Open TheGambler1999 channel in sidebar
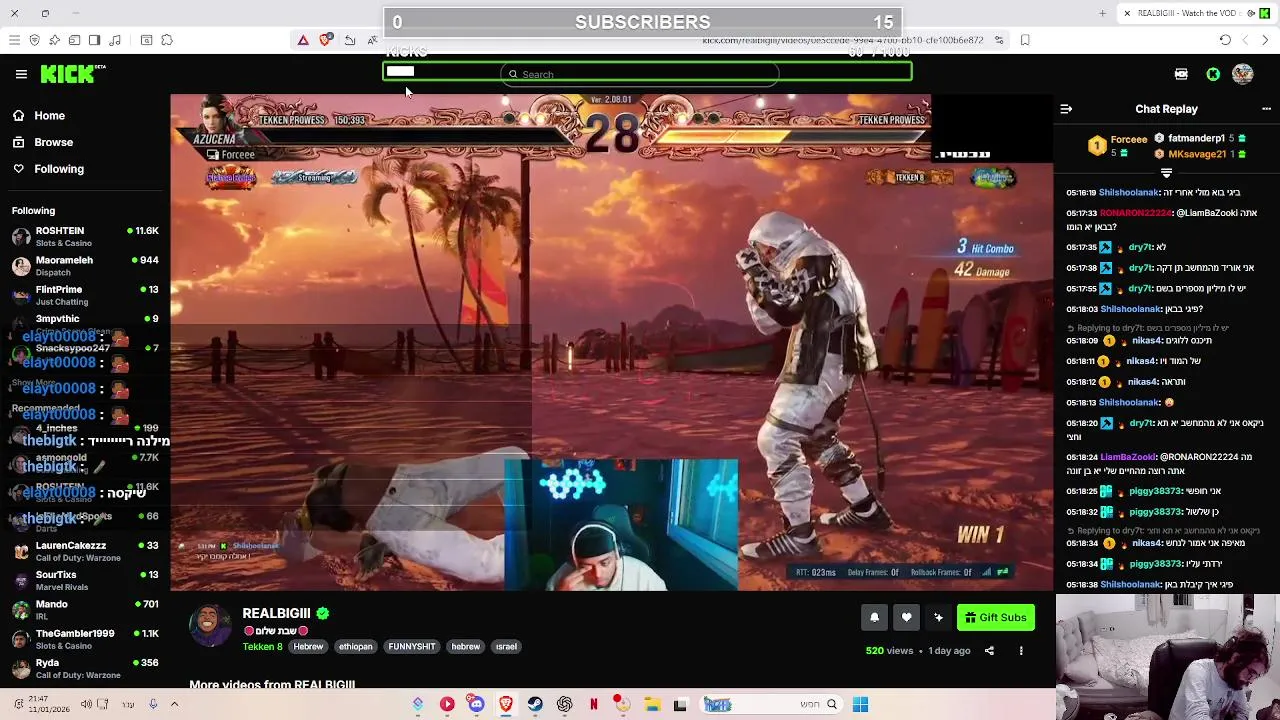This screenshot has width=1280, height=720. (85, 638)
